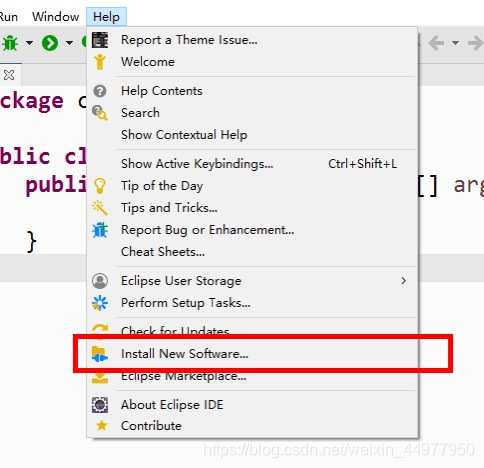Viewport: 484px width, 468px height.
Task: Choose Show Contextual Help
Action: point(184,135)
